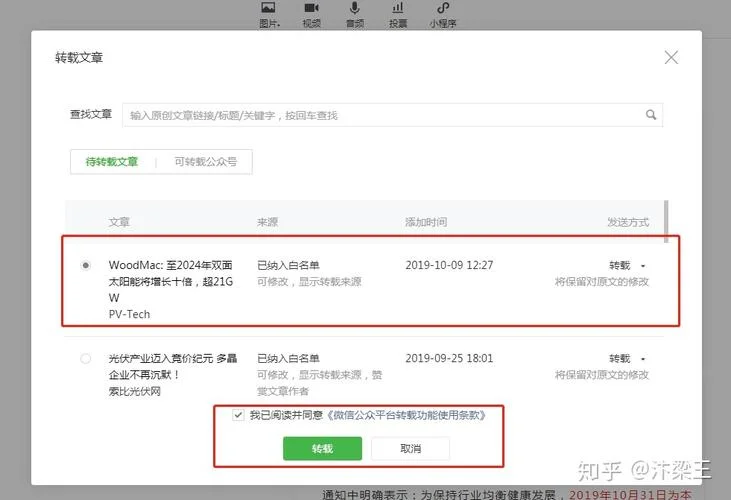Click the video (视频) icon in background toolbar
The image size is (731, 500).
311,7
